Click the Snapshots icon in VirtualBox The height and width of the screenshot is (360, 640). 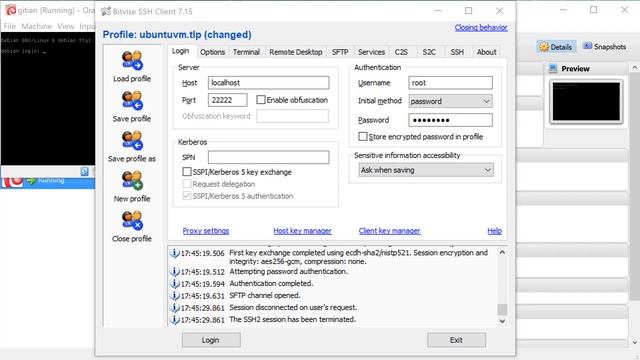pos(587,46)
